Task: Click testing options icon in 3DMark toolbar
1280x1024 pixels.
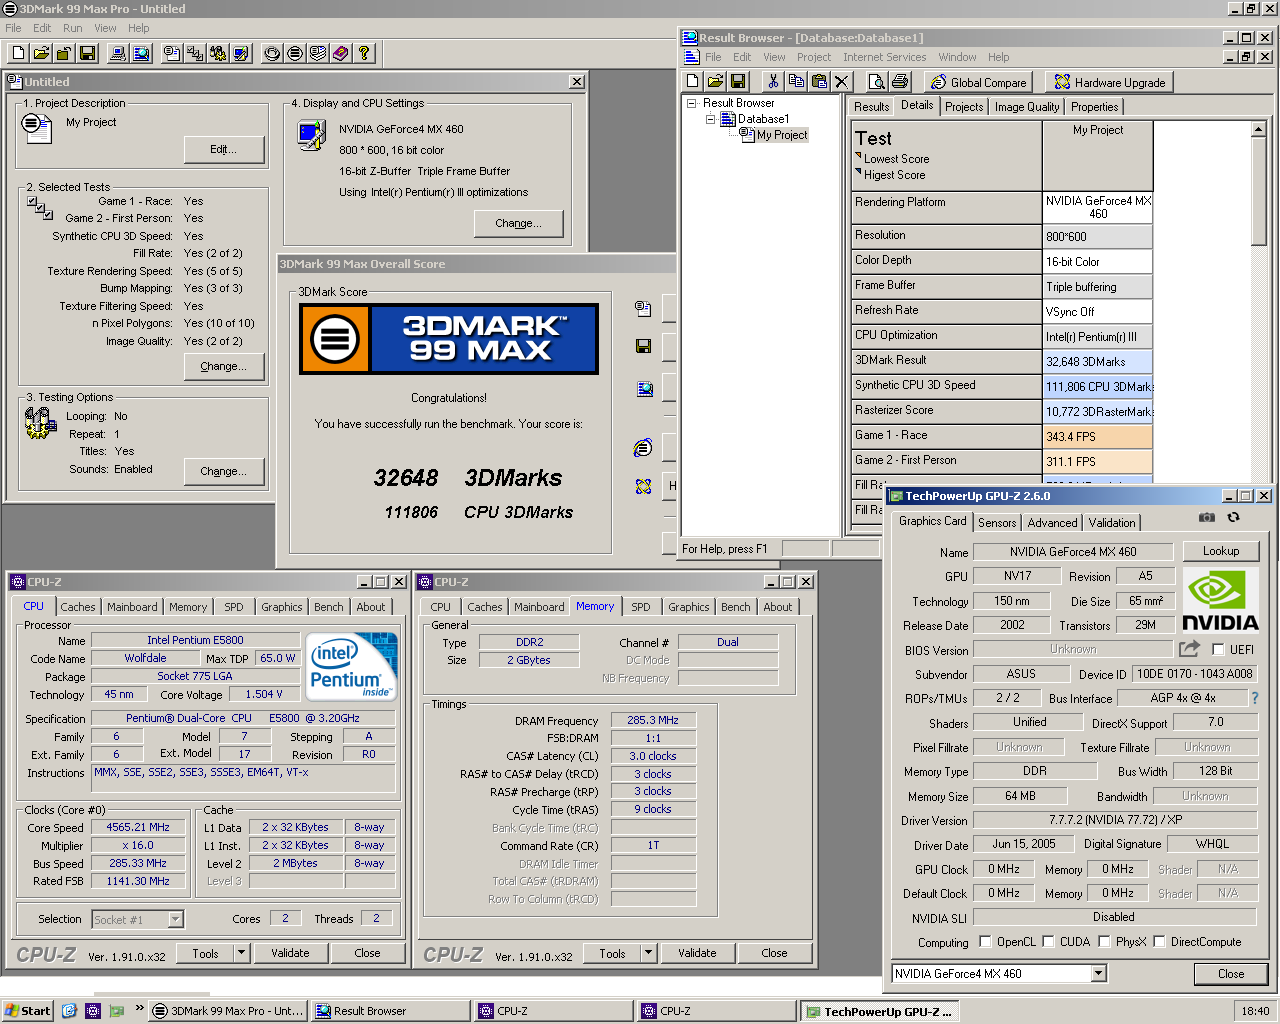Action: [x=218, y=53]
